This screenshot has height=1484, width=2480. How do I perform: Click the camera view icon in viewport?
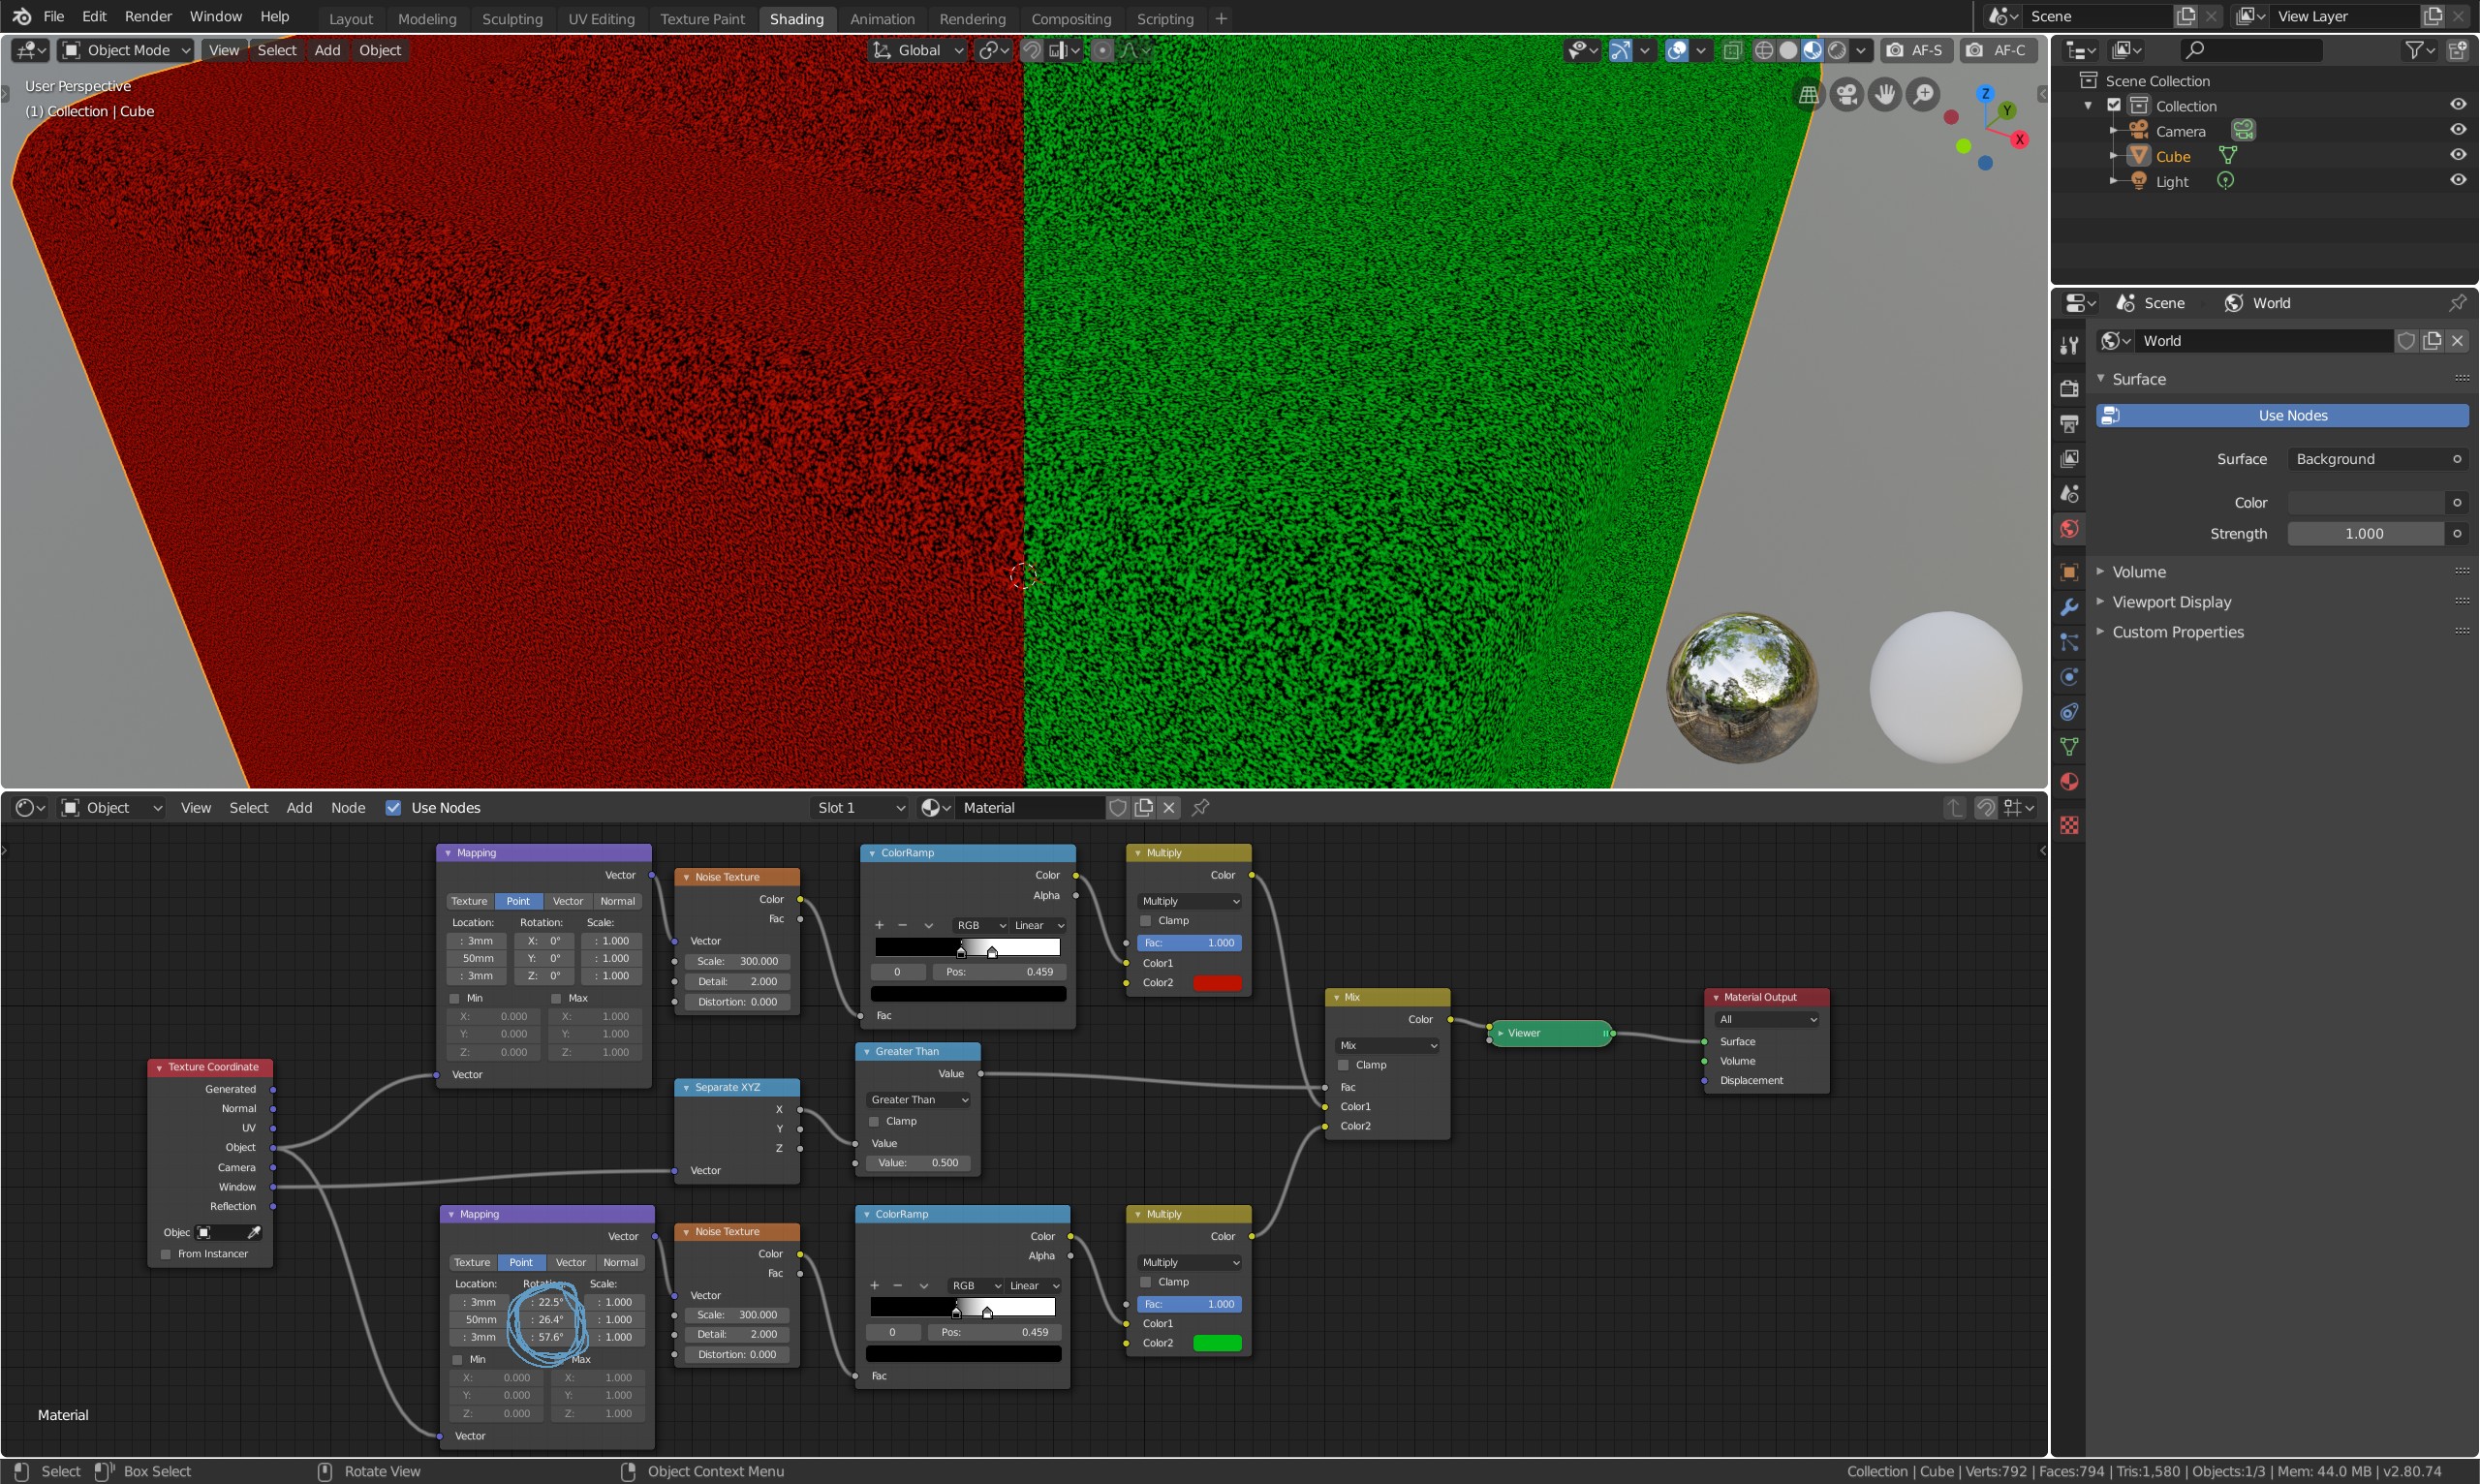coord(1846,94)
